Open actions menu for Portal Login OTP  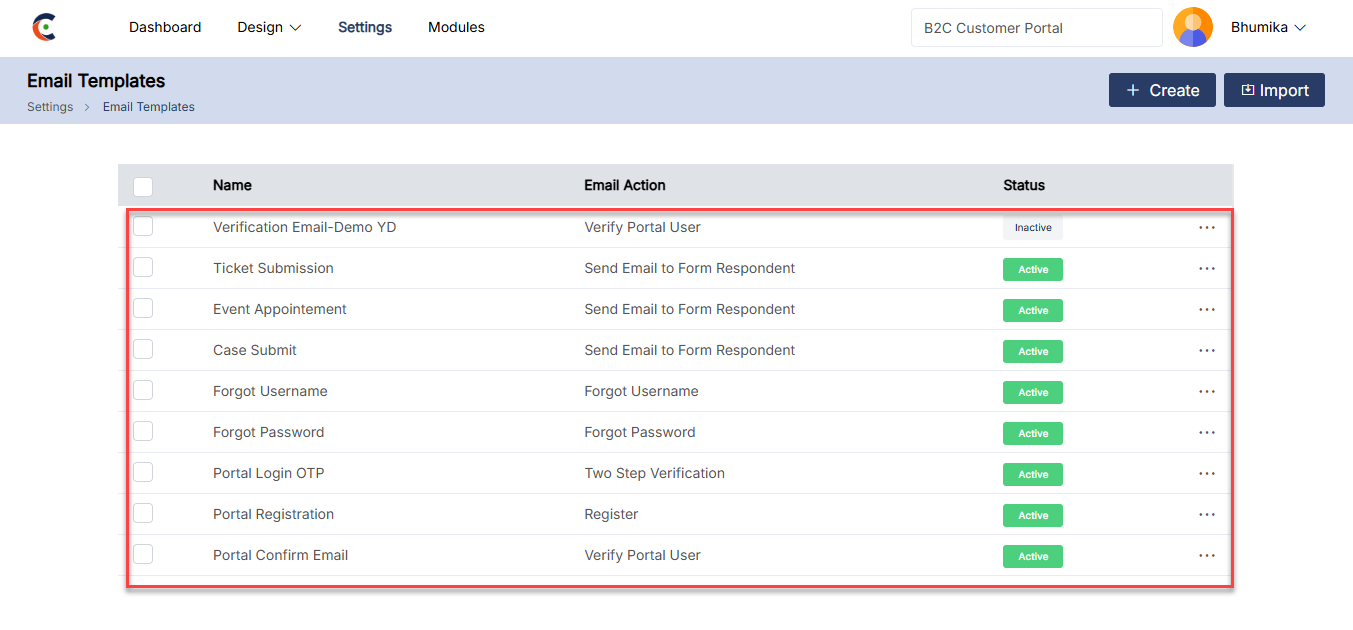[1207, 474]
